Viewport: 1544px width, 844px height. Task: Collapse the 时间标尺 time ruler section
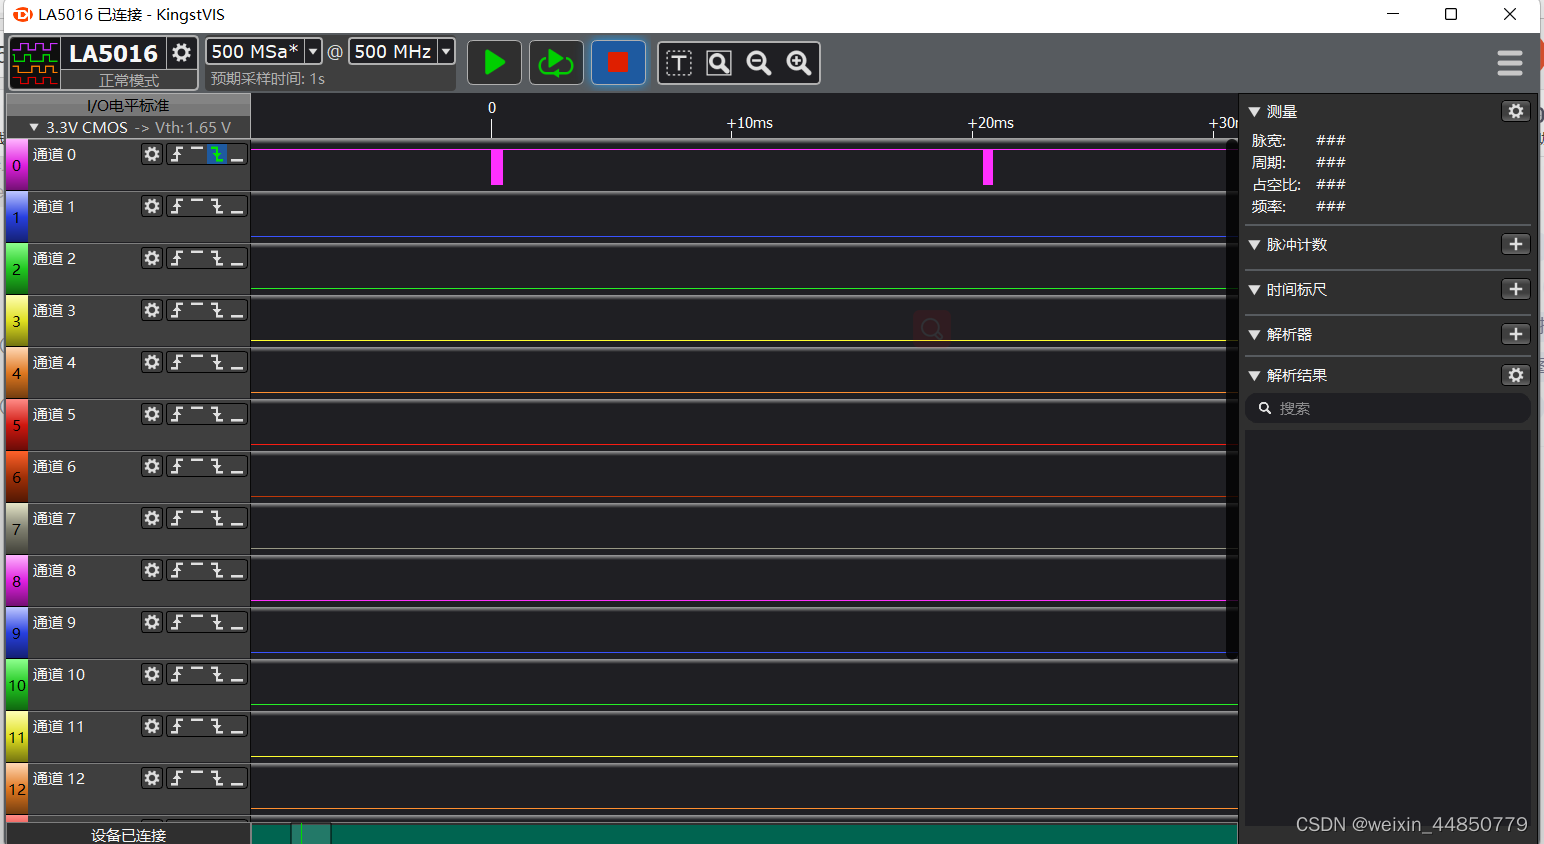click(1255, 289)
